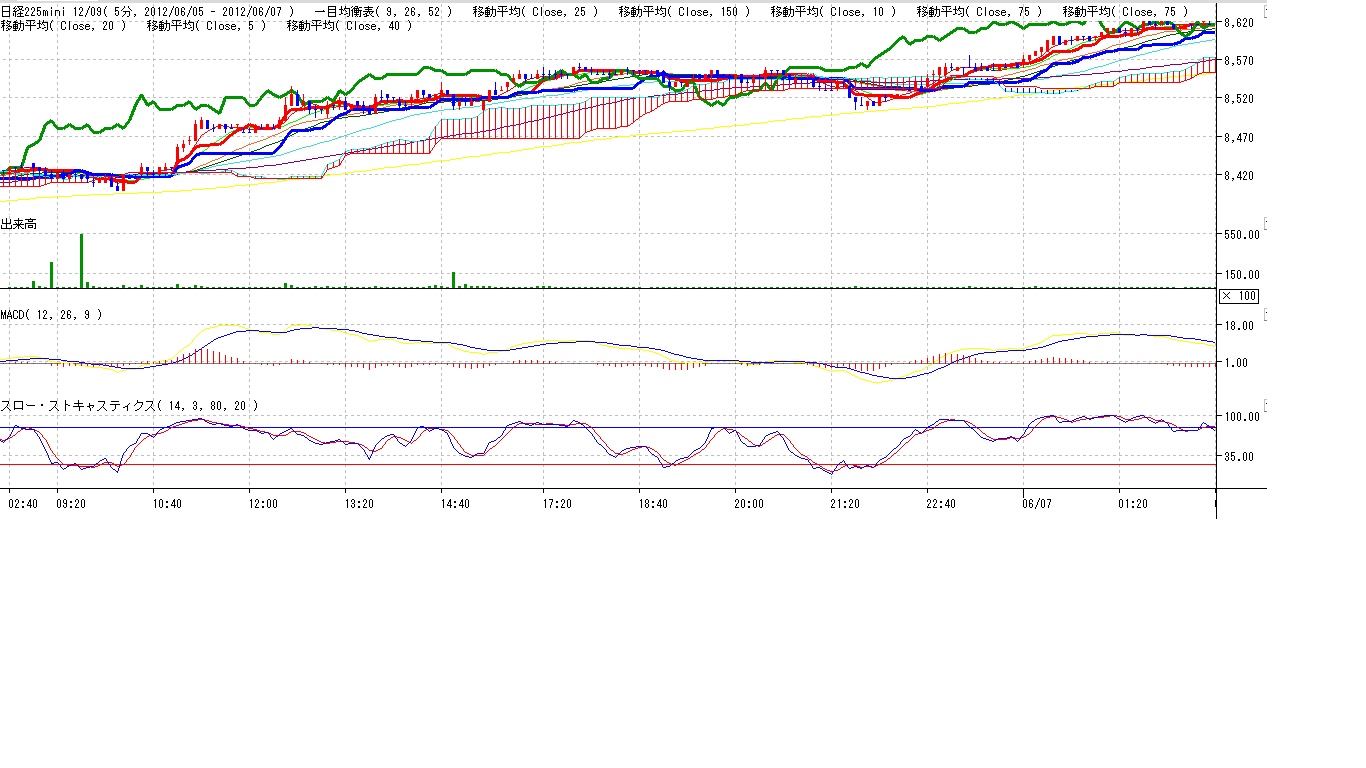1366x768 pixels.
Task: Click the small box right of the stochastics panel
Action: [1266, 405]
